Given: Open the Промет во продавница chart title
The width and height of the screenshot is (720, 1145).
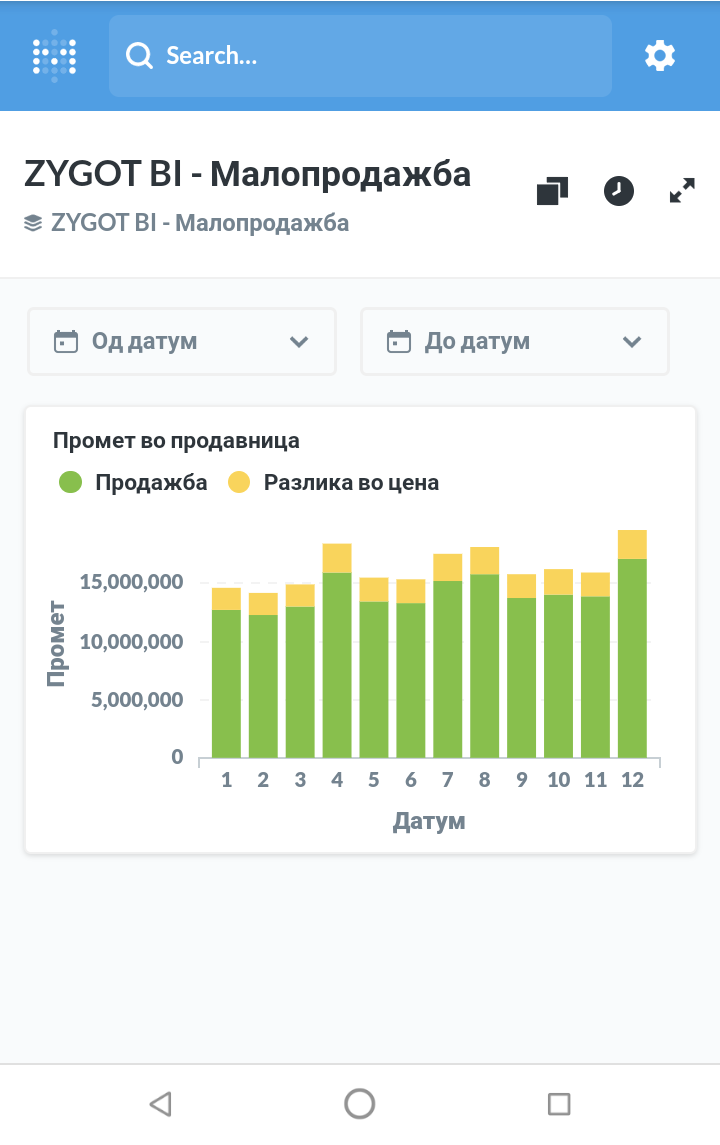Looking at the screenshot, I should pyautogui.click(x=176, y=440).
